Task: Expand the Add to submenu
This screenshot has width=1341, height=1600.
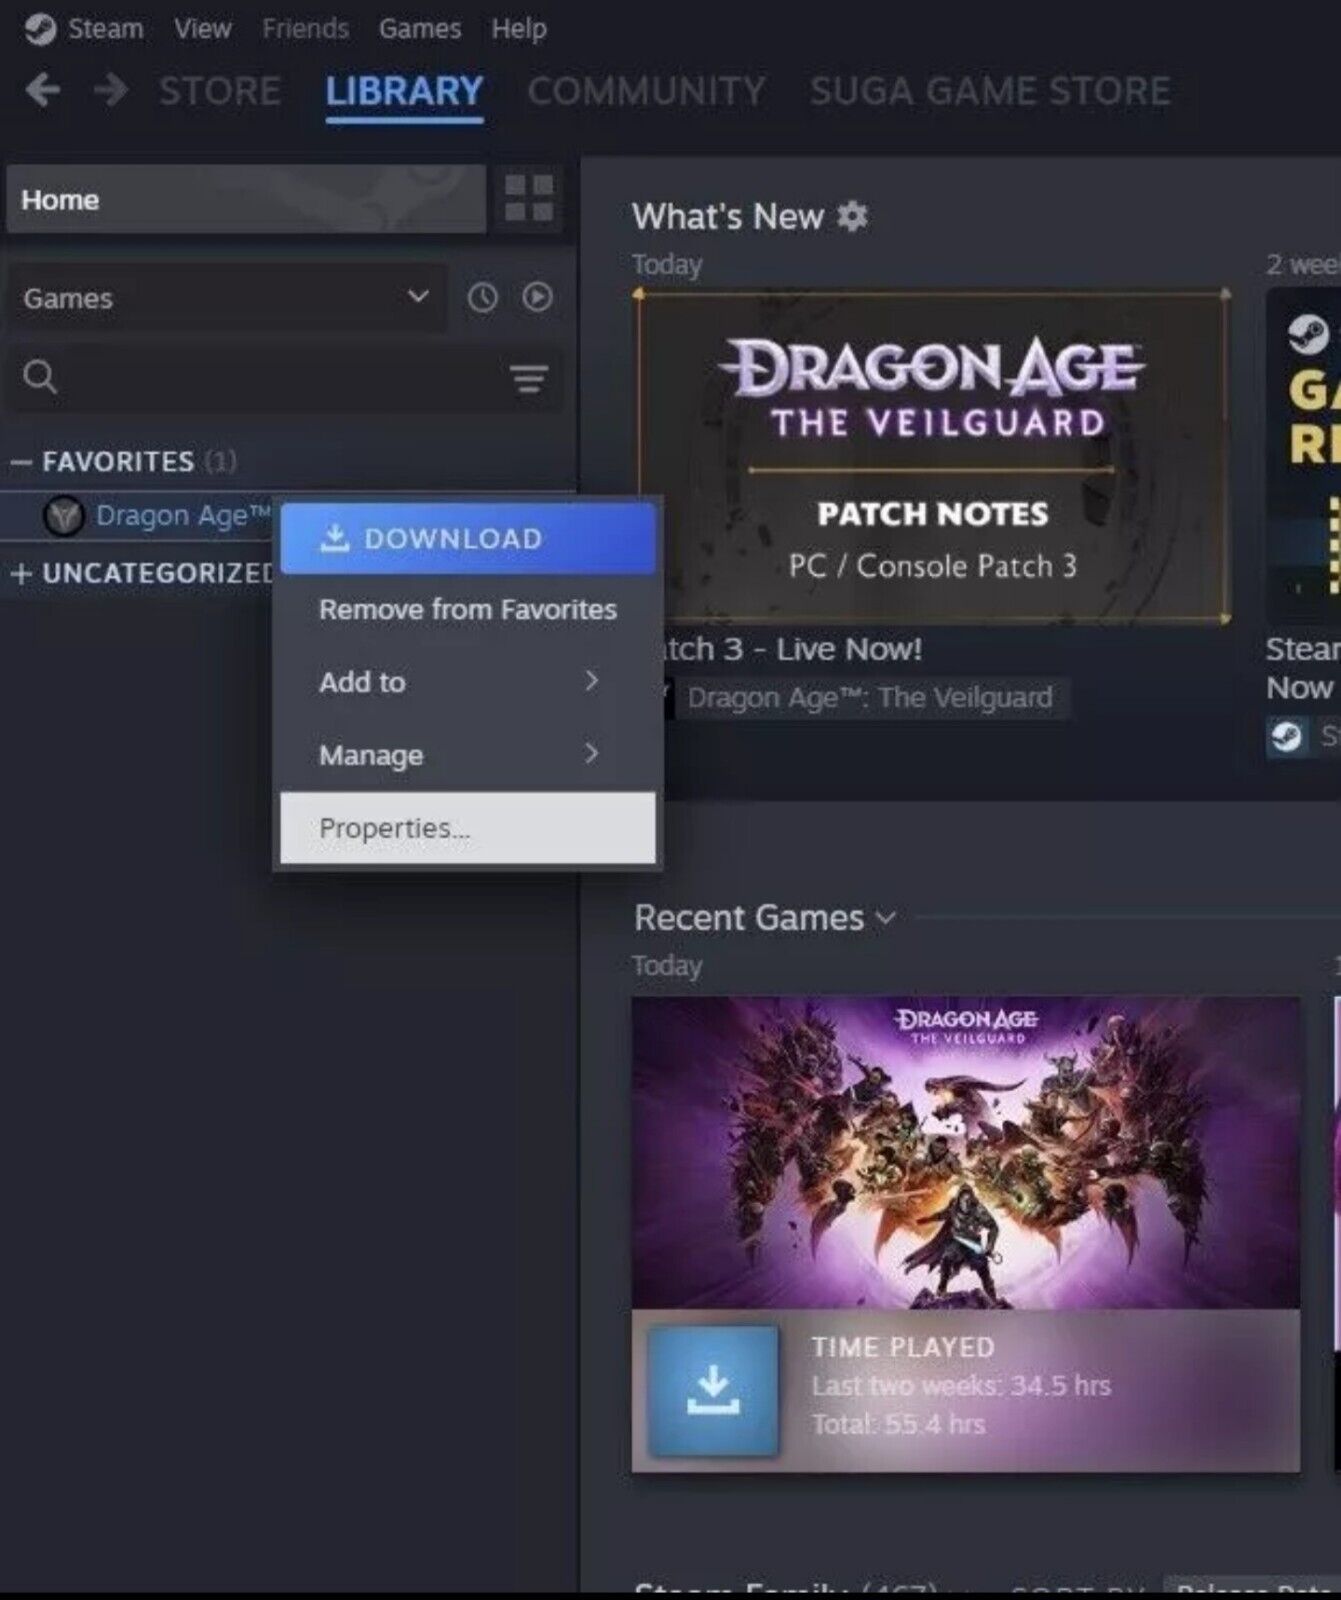Action: click(468, 682)
